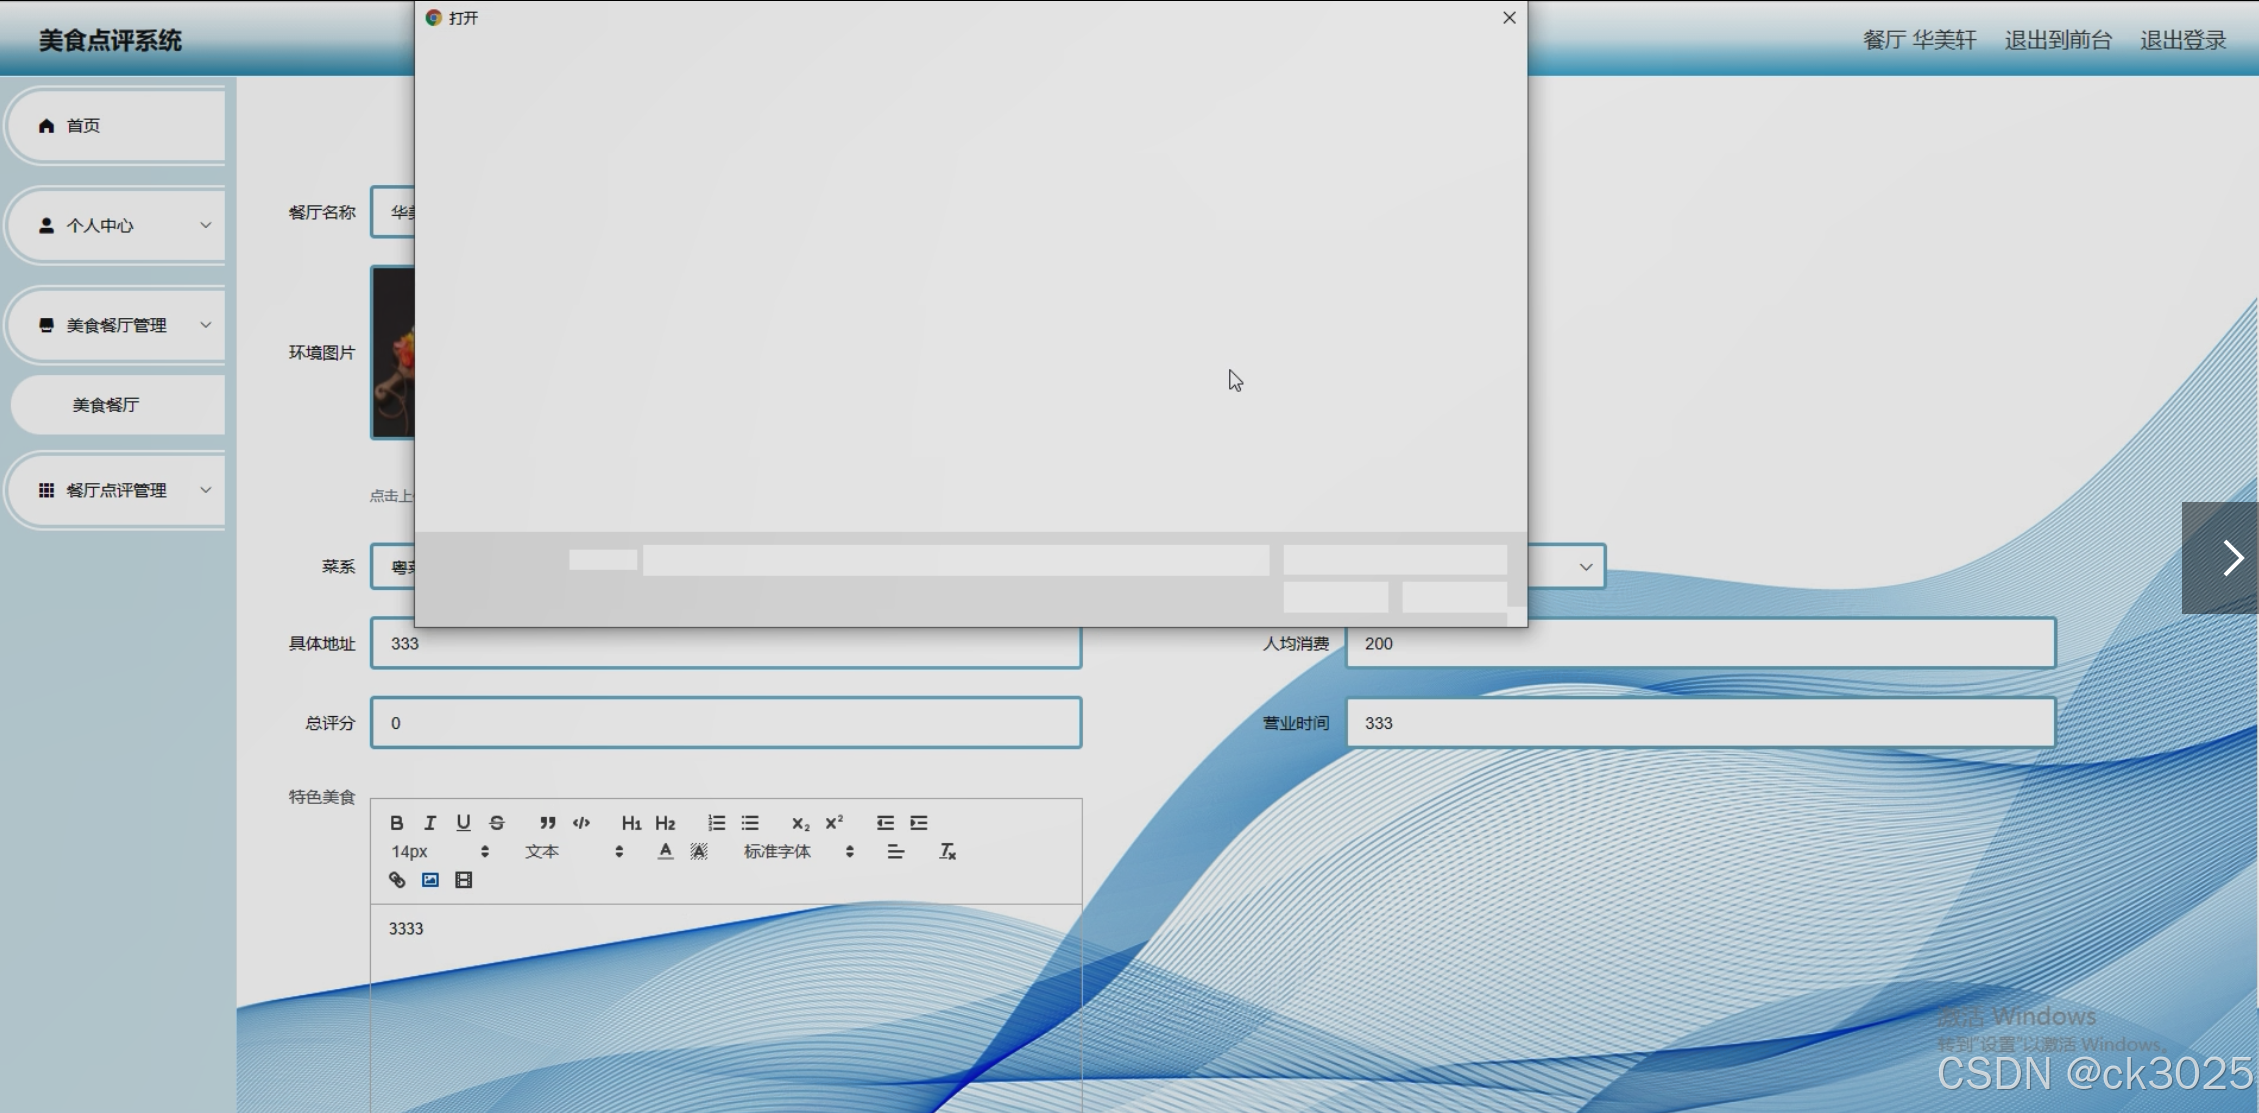Clear text formatting with the Tx icon
This screenshot has height=1113, width=2259.
click(x=947, y=852)
